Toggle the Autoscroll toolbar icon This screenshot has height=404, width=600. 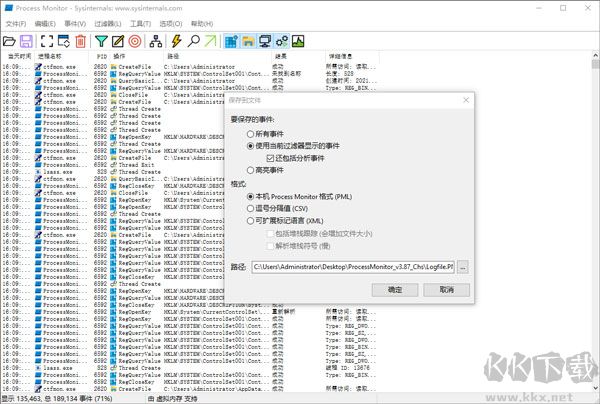[x=64, y=41]
